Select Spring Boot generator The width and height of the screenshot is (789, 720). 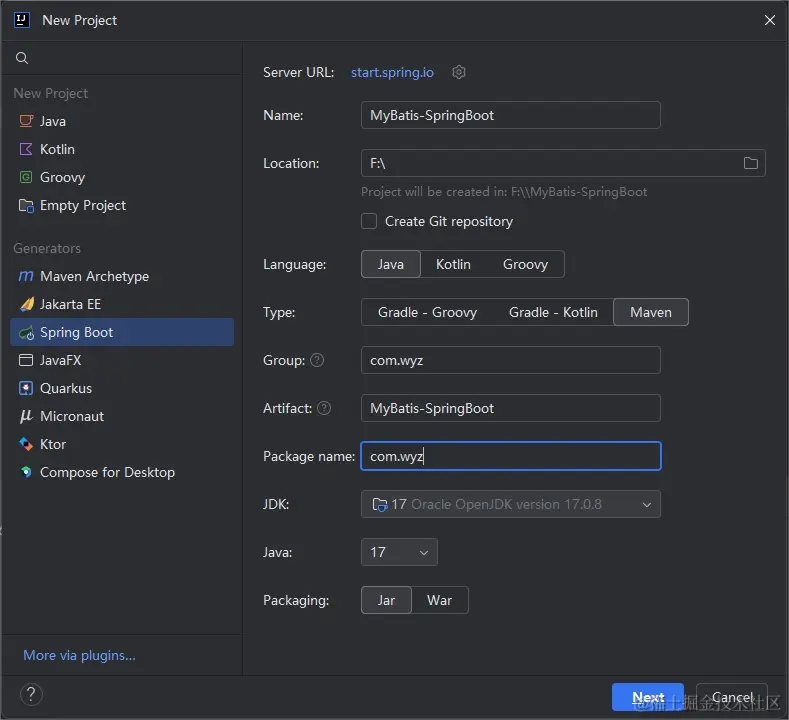[x=122, y=332]
